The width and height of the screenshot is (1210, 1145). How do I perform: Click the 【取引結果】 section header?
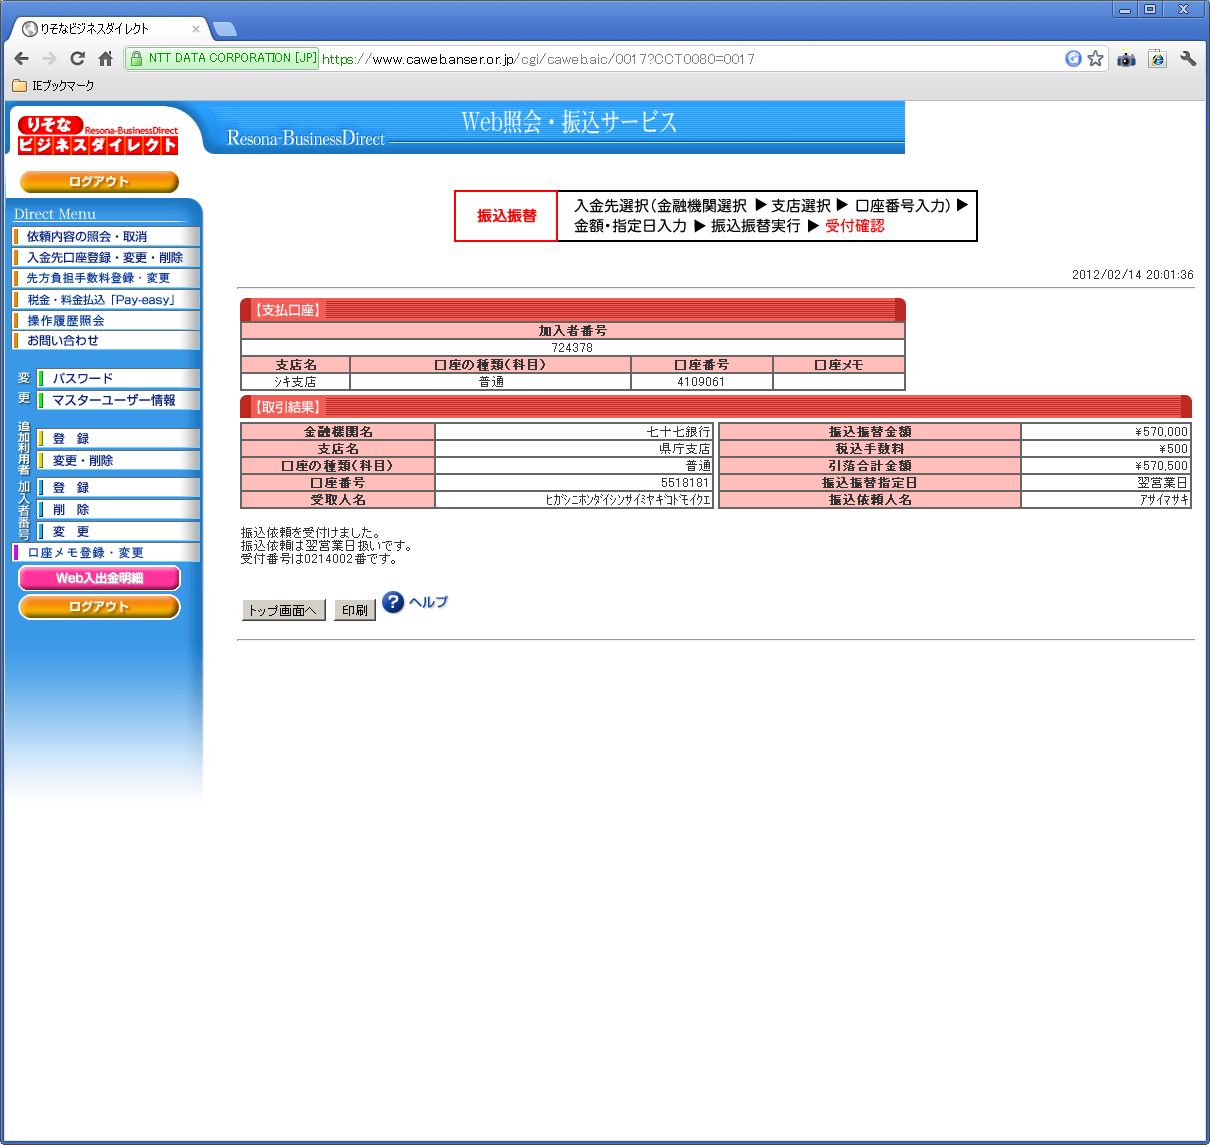[x=716, y=407]
